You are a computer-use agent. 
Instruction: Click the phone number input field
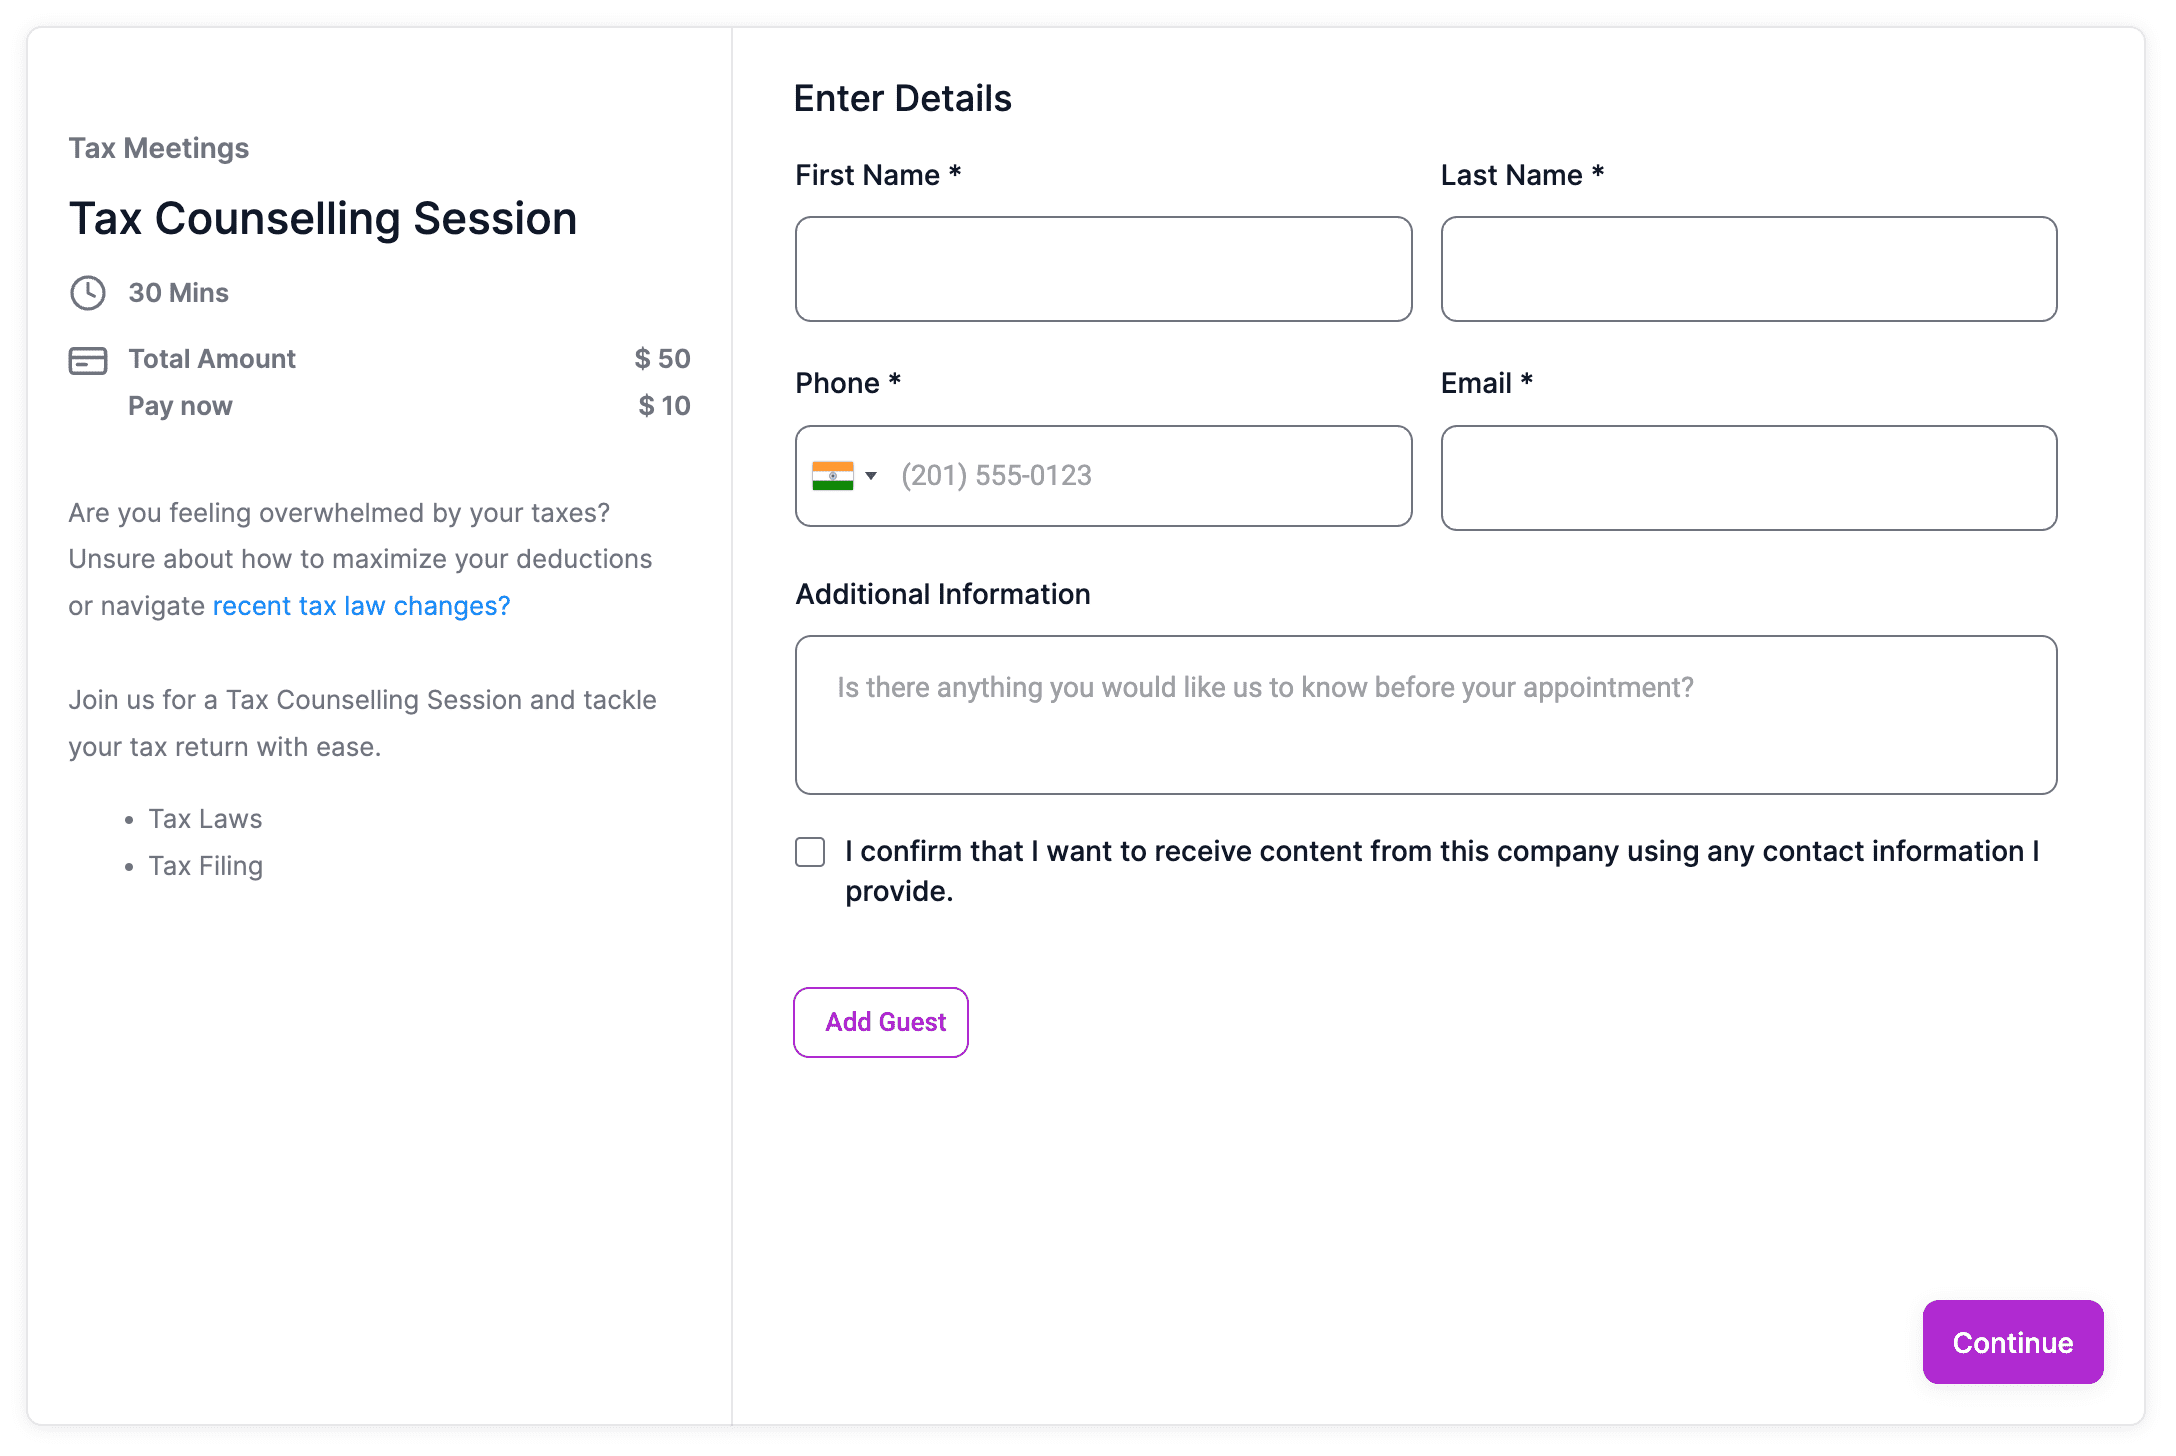(1150, 476)
